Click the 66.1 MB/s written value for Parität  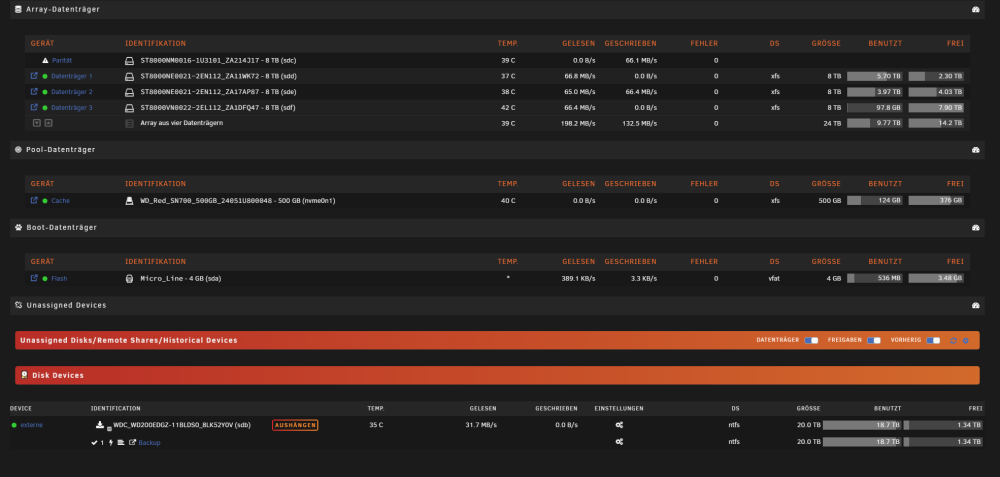[x=641, y=61]
